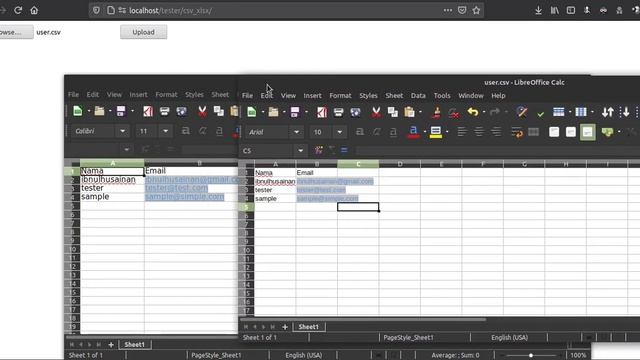Open Paste options dropdown arrow
The image size is (640, 360).
click(x=420, y=112)
